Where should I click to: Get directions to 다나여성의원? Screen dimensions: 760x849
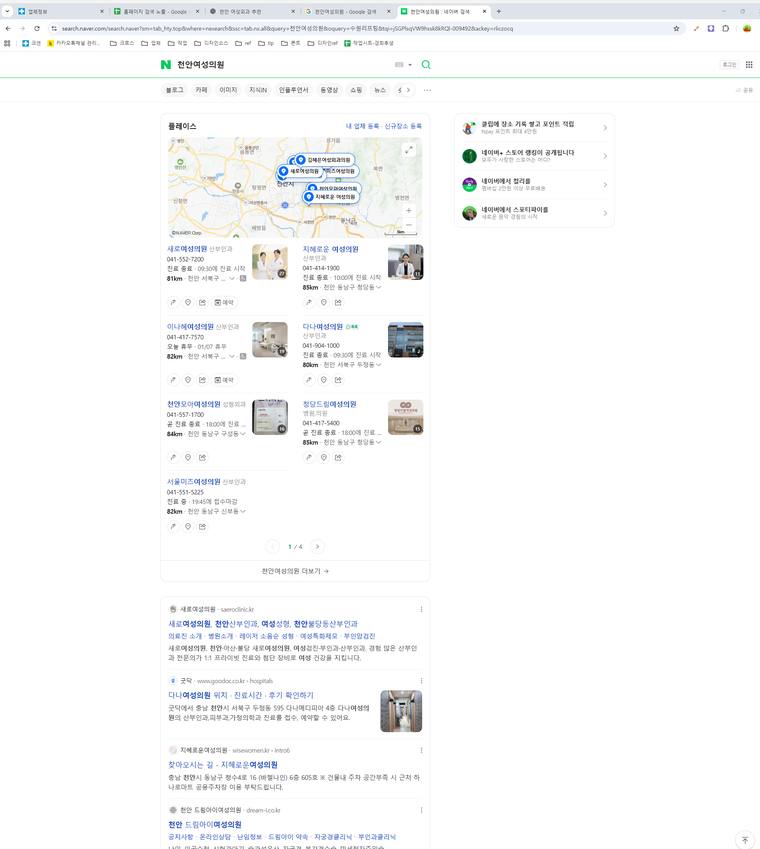pyautogui.click(x=309, y=380)
